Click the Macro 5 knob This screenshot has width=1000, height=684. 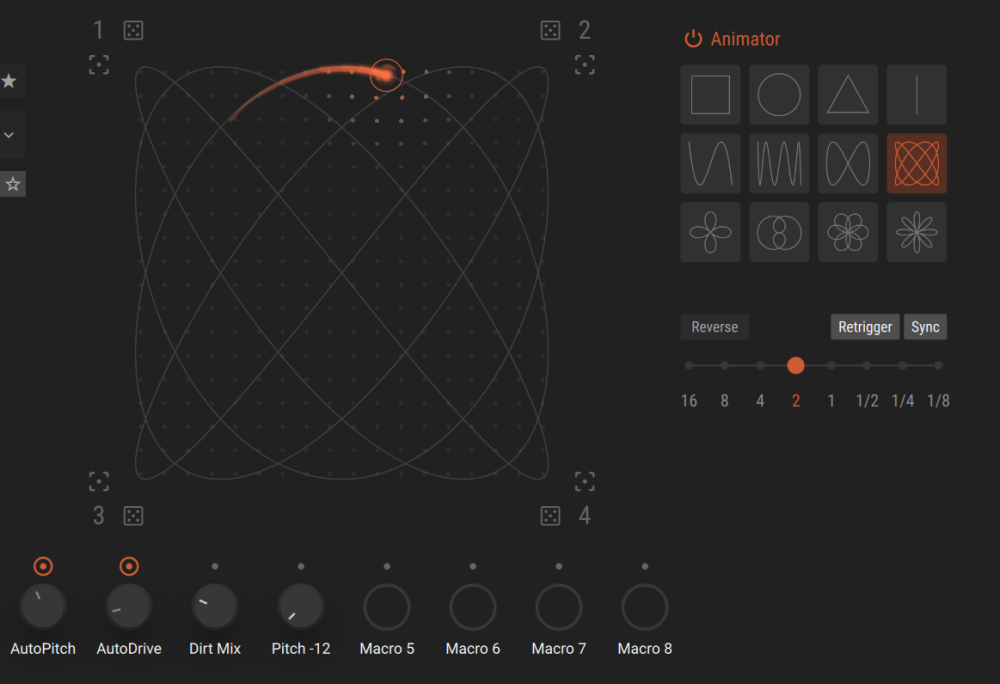(387, 607)
